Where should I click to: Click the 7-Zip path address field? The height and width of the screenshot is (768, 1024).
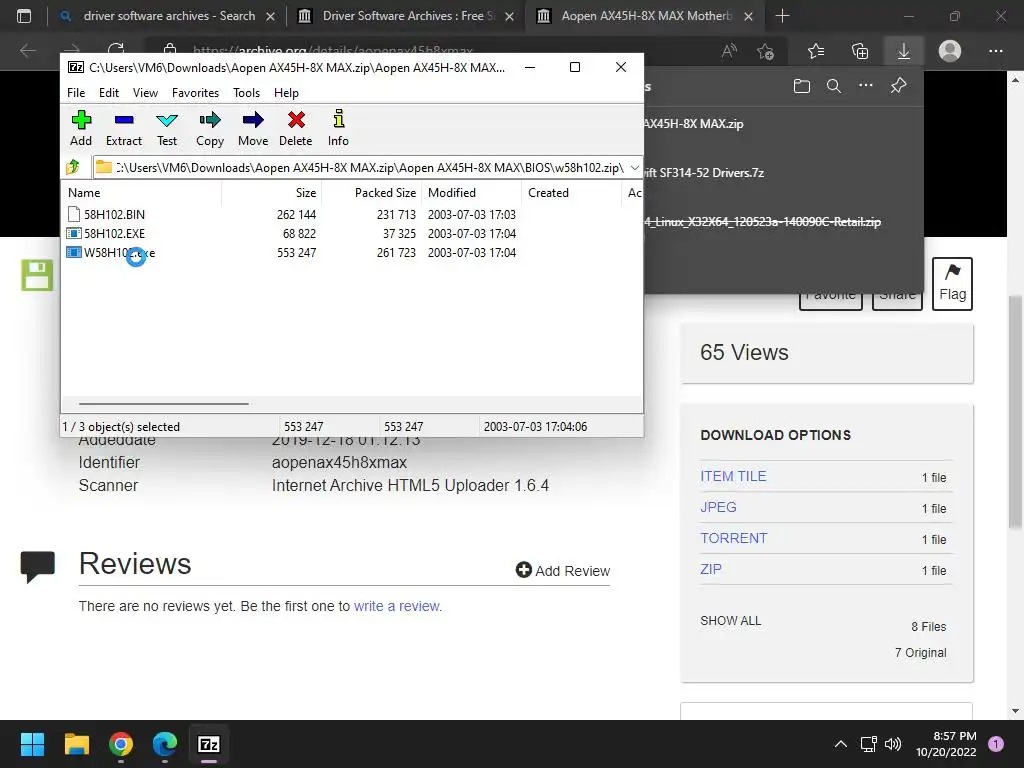[x=367, y=168]
